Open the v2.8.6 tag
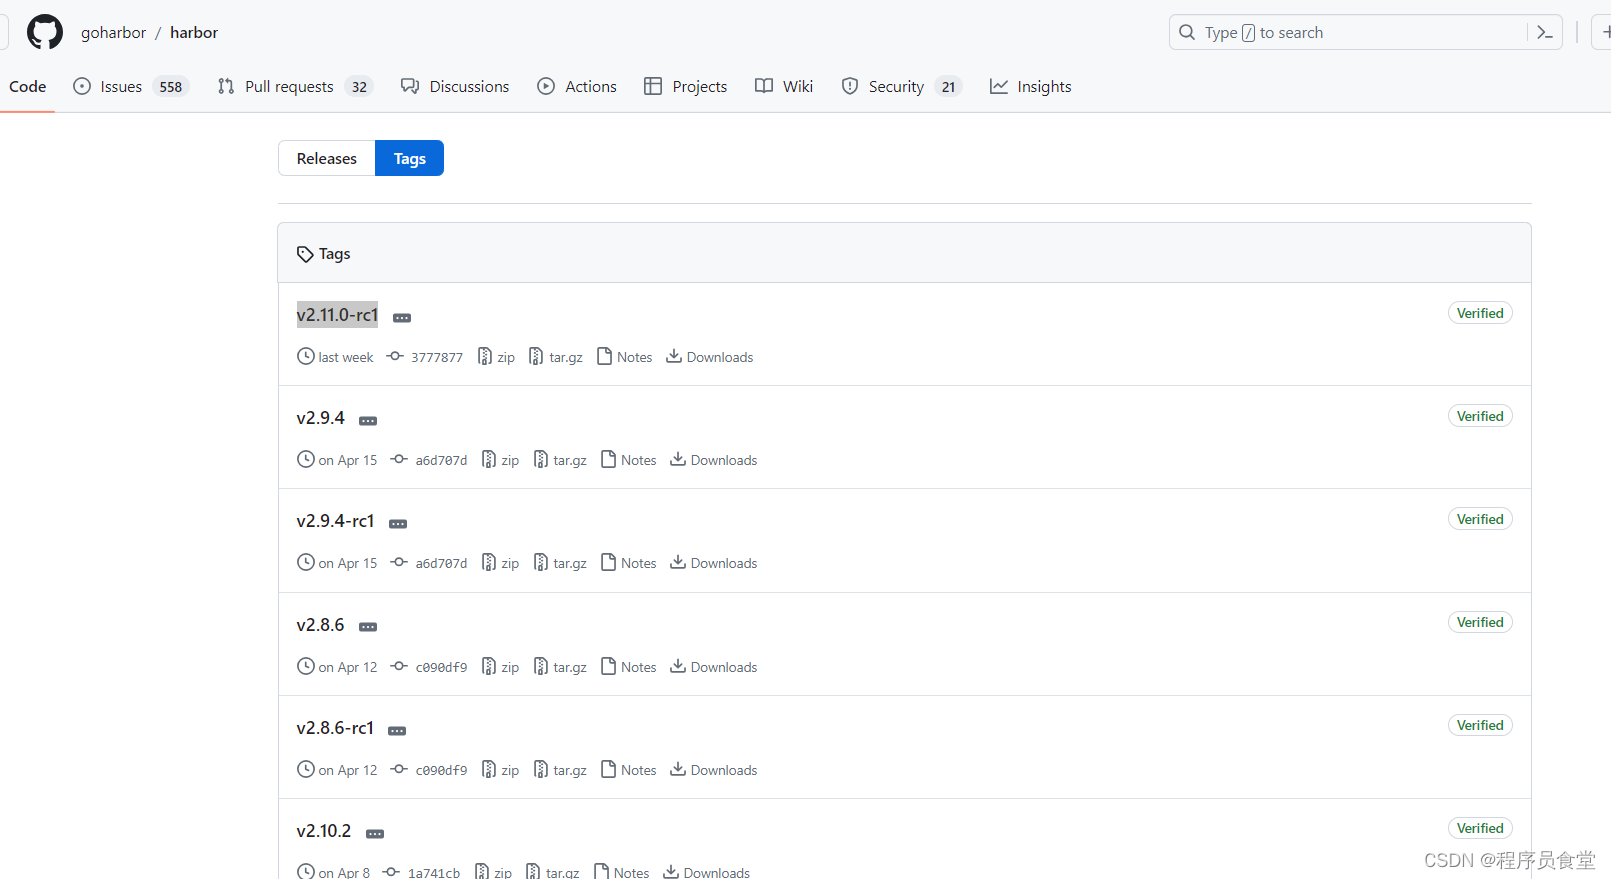Image resolution: width=1611 pixels, height=879 pixels. 320,625
